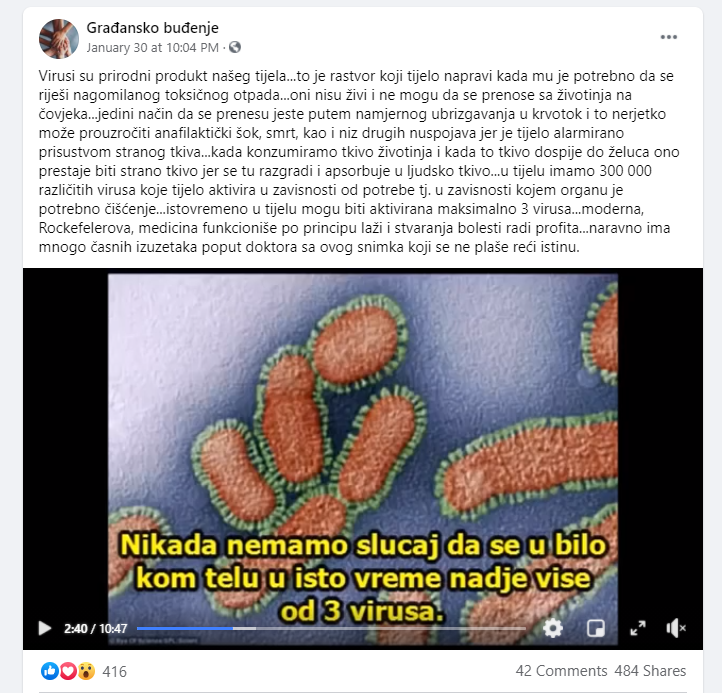Click the 2:40 / 10:47 video time display
This screenshot has height=693, width=722.
coord(95,629)
